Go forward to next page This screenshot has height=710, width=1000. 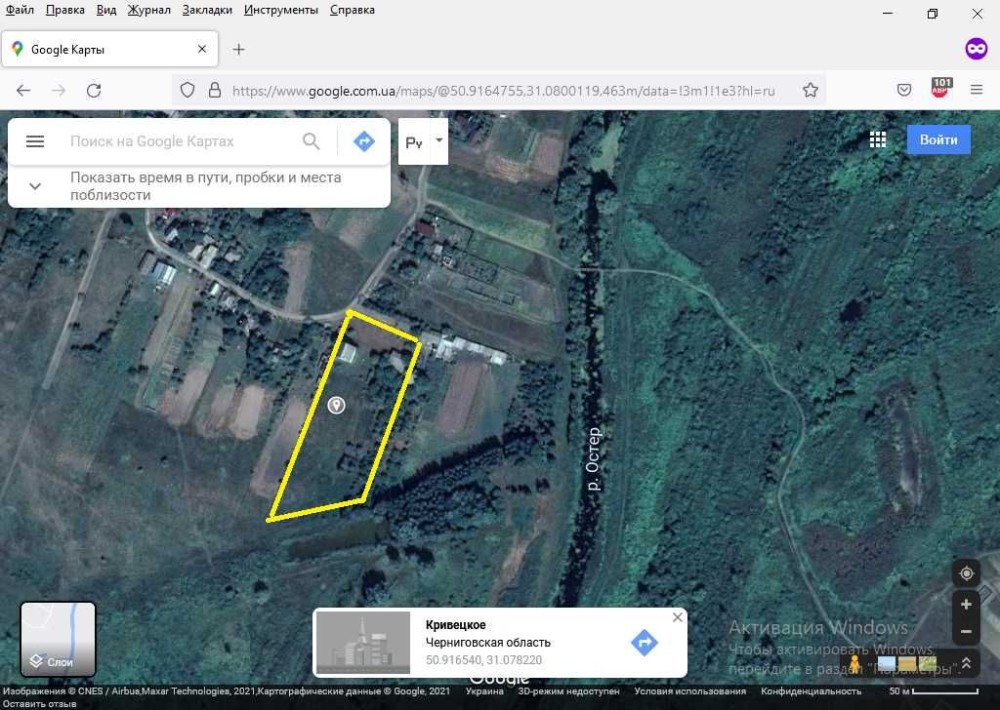point(59,91)
